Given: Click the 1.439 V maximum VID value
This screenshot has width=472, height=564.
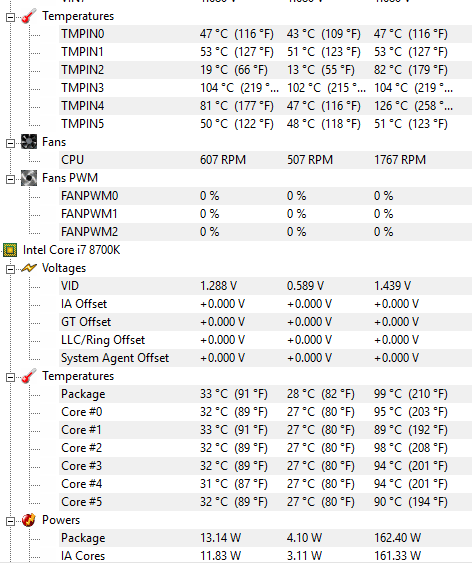Looking at the screenshot, I should point(392,286).
